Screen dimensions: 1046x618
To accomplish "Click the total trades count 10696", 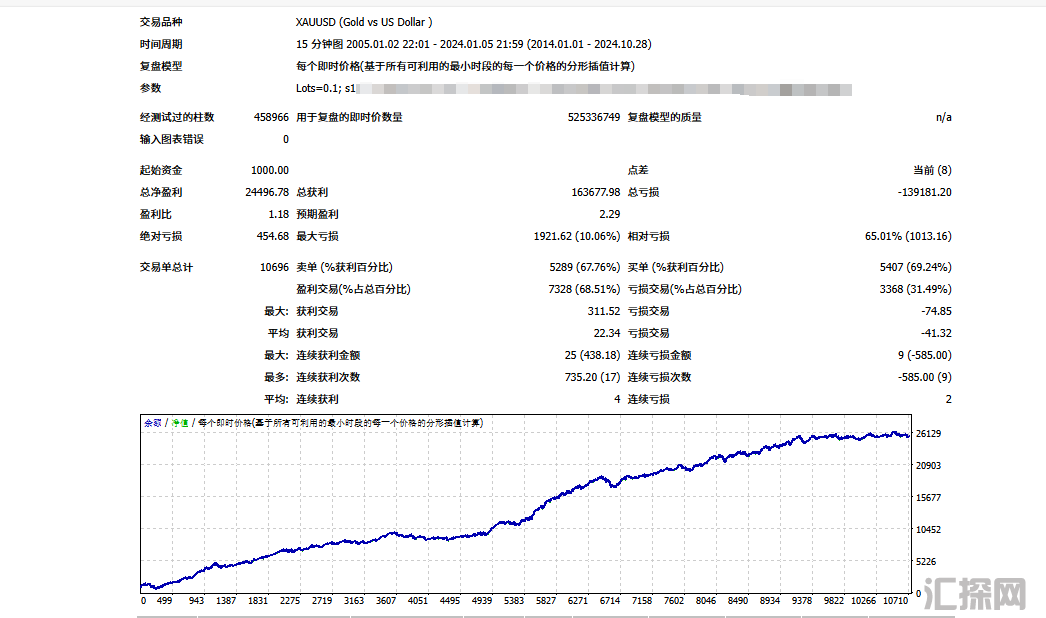I will point(273,267).
